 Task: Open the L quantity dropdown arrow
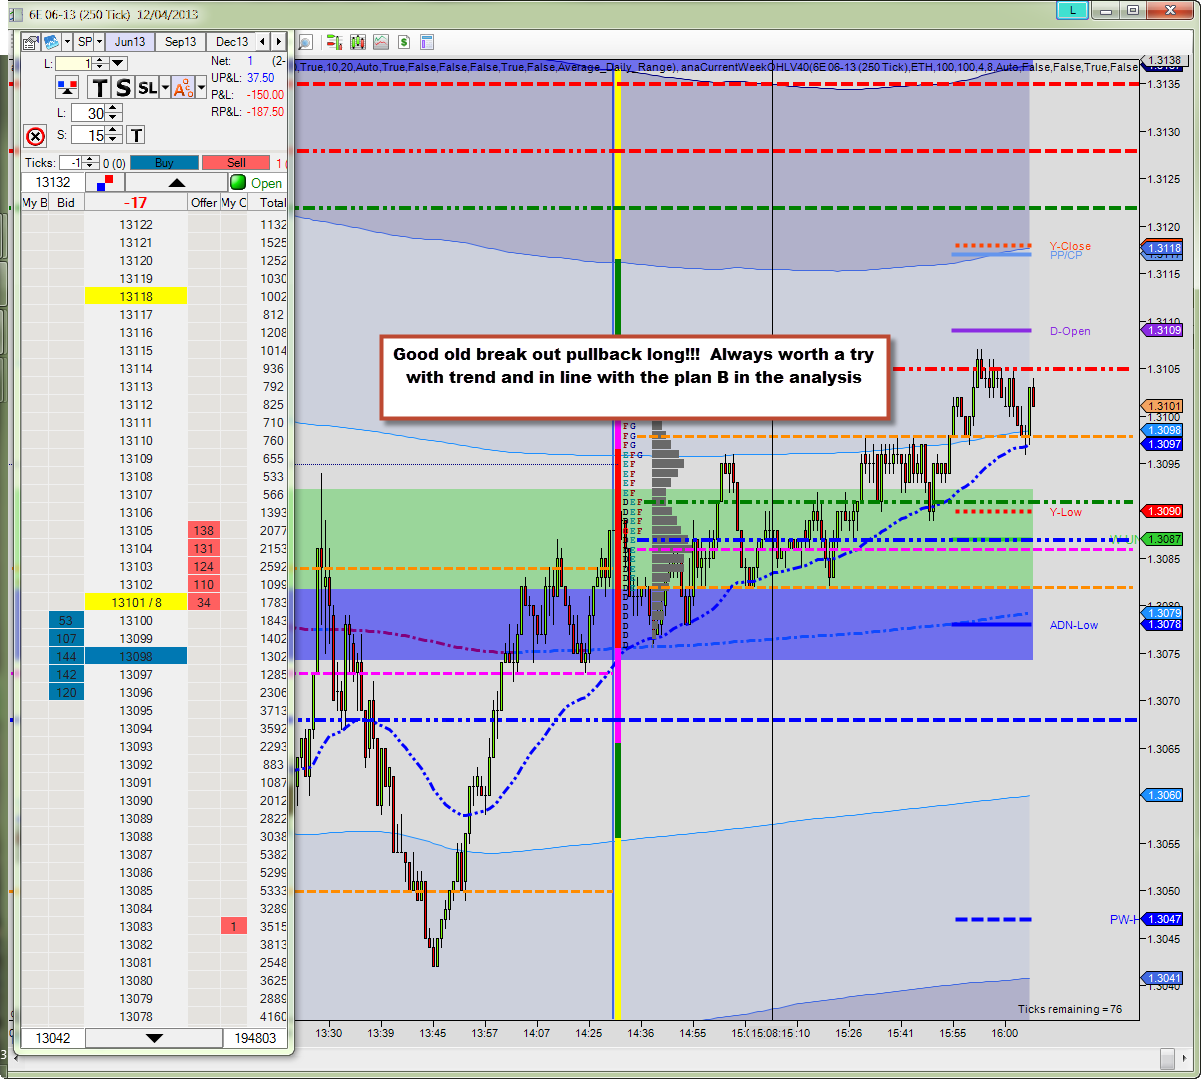[118, 63]
